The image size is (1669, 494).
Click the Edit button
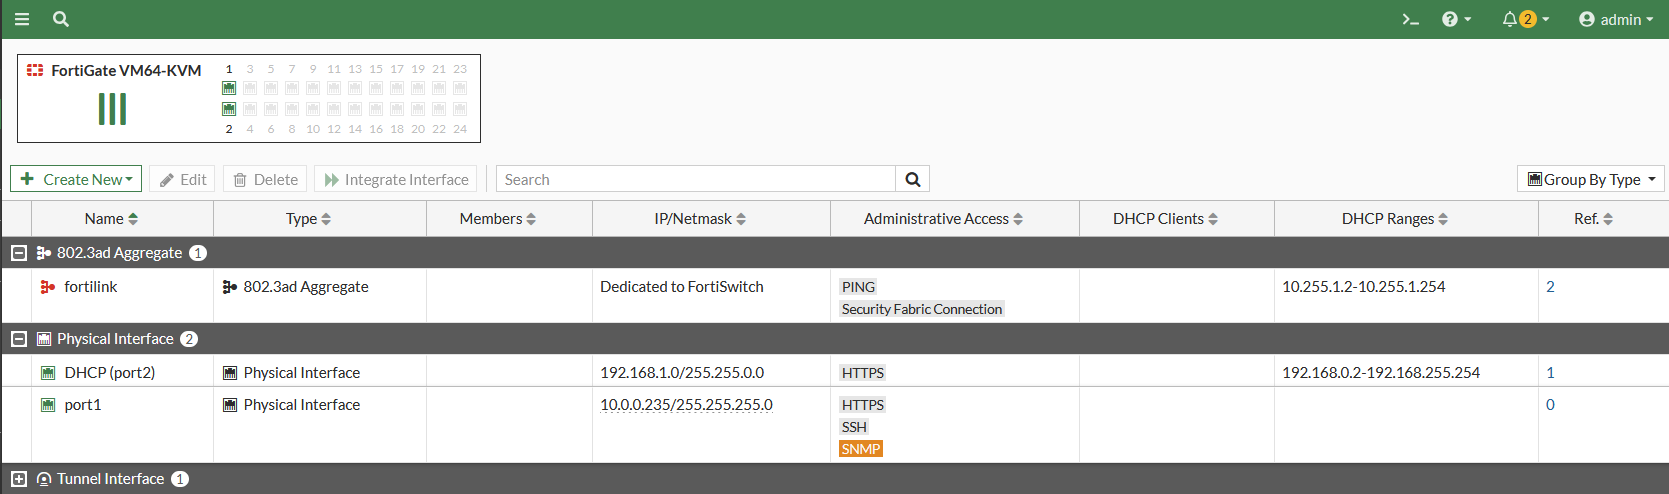(x=183, y=179)
